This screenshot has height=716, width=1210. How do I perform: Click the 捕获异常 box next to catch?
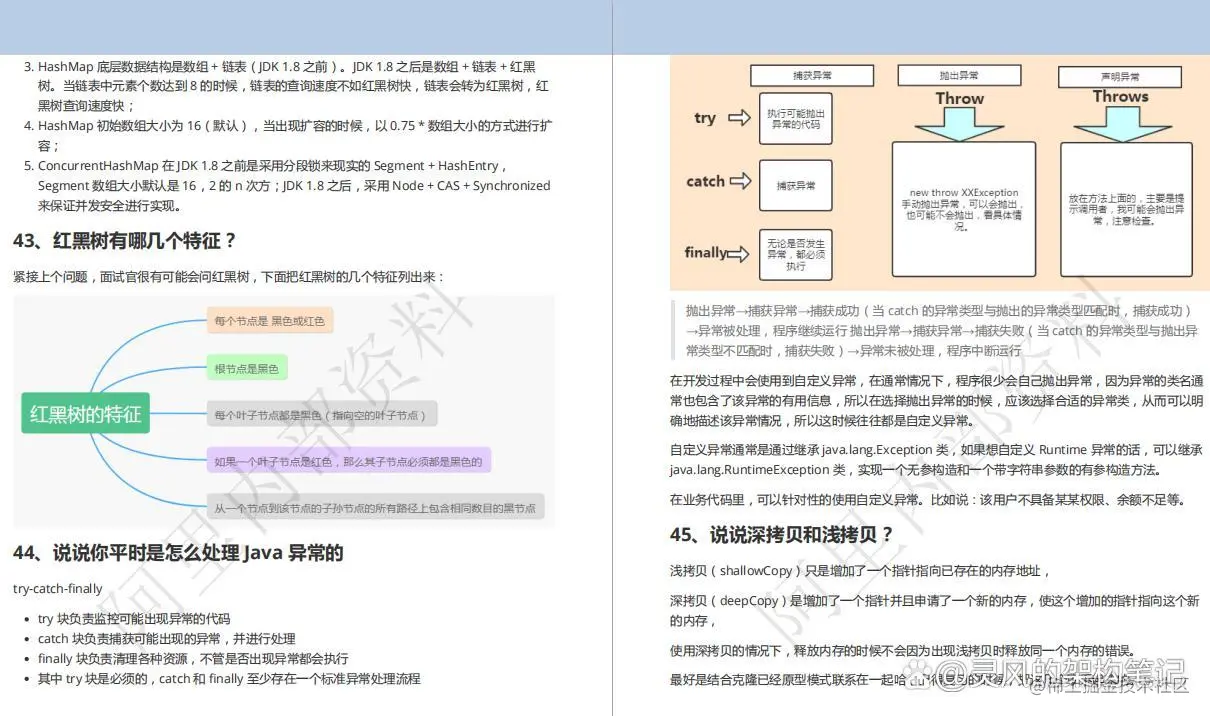[x=796, y=185]
